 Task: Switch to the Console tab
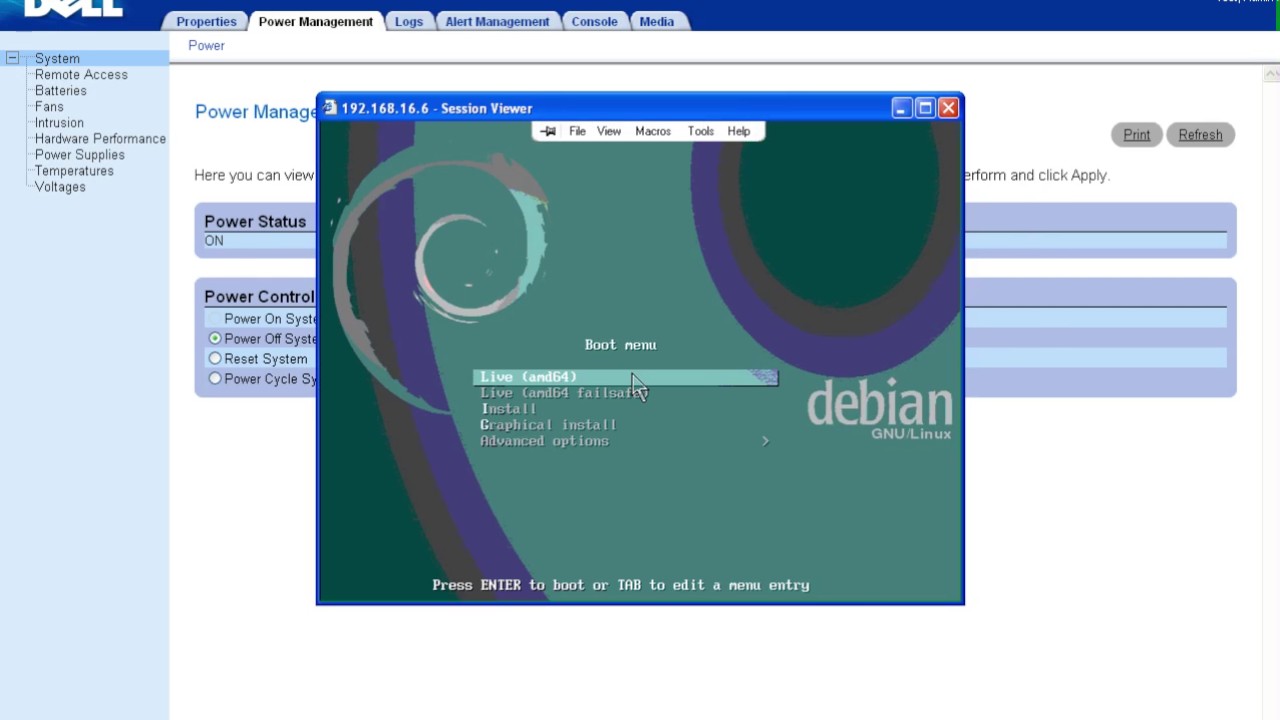pyautogui.click(x=594, y=21)
